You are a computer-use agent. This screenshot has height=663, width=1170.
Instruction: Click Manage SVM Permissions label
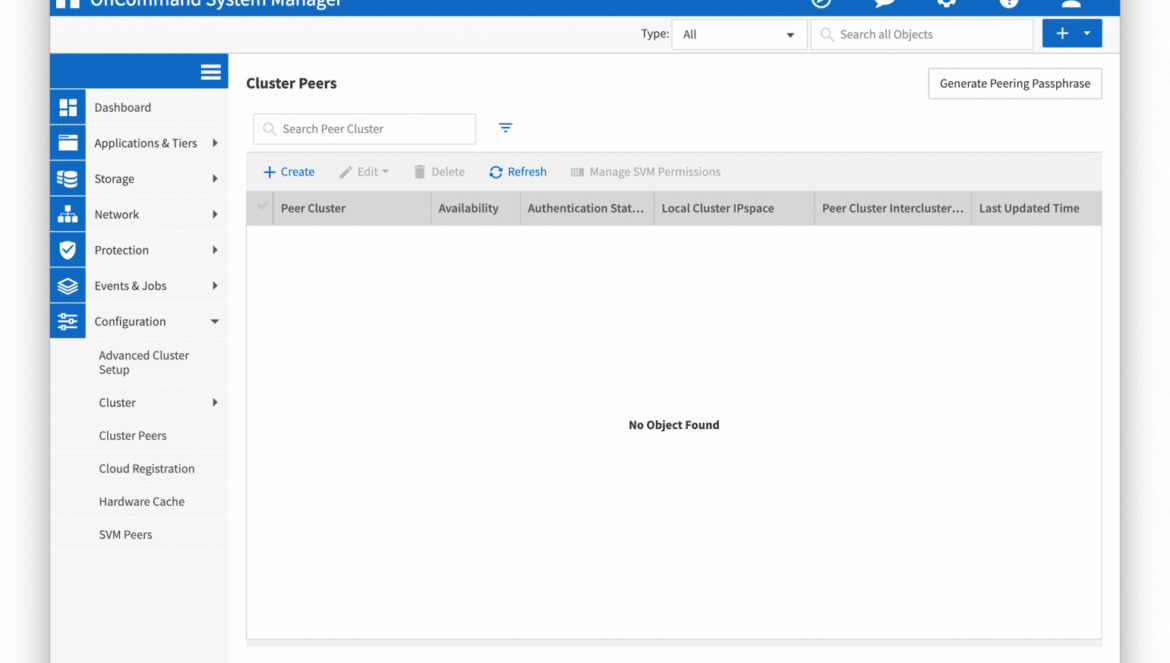655,172
